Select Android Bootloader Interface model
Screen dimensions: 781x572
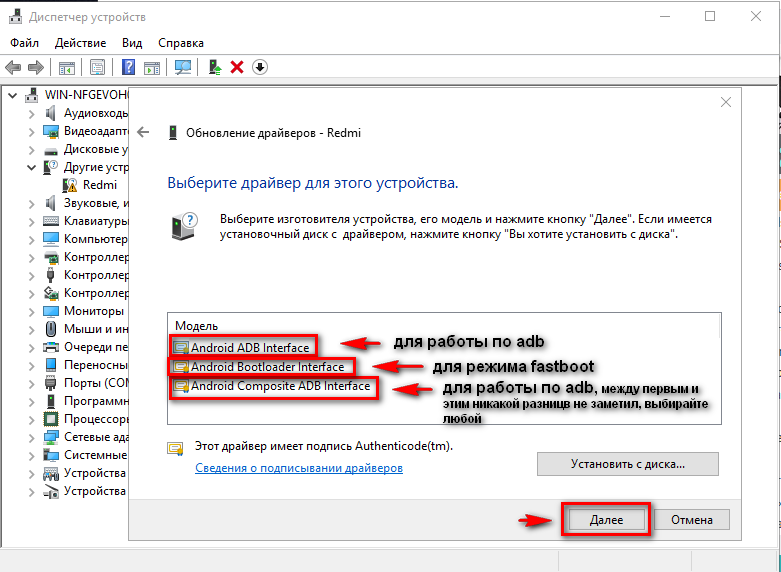pos(267,367)
